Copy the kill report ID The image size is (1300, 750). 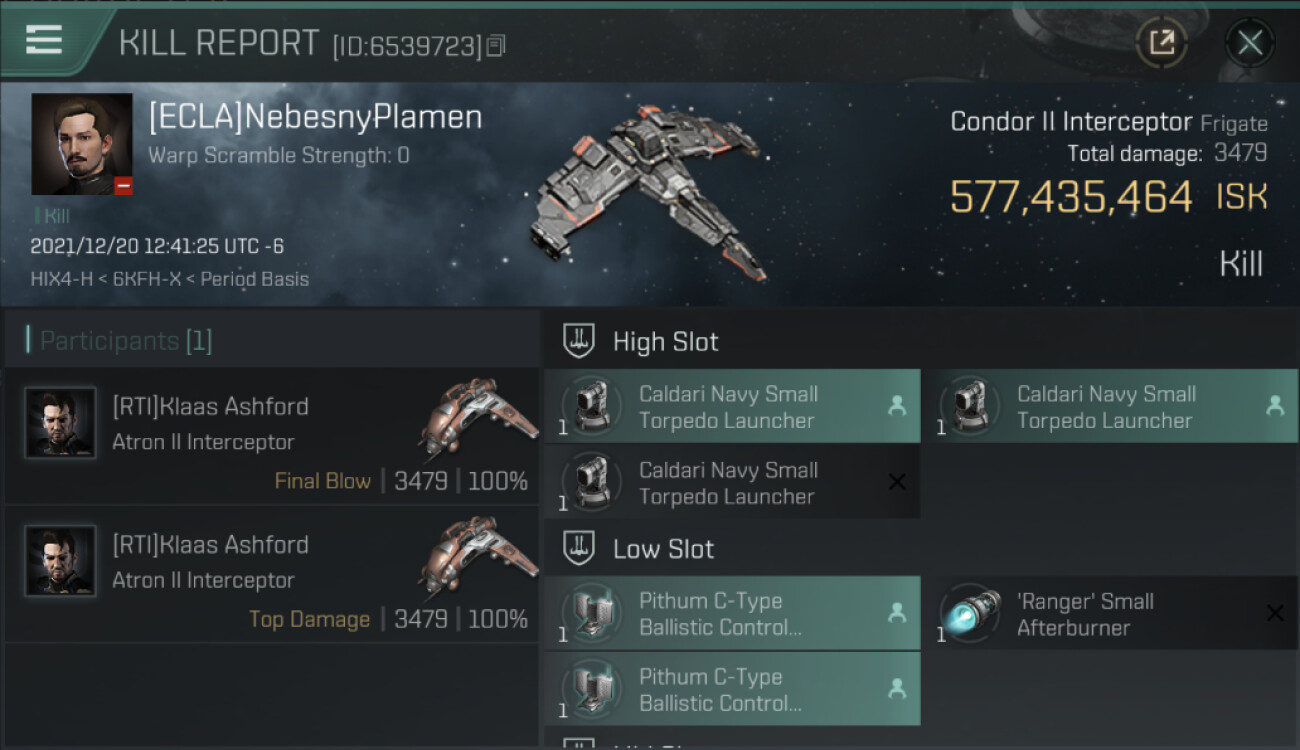496,45
